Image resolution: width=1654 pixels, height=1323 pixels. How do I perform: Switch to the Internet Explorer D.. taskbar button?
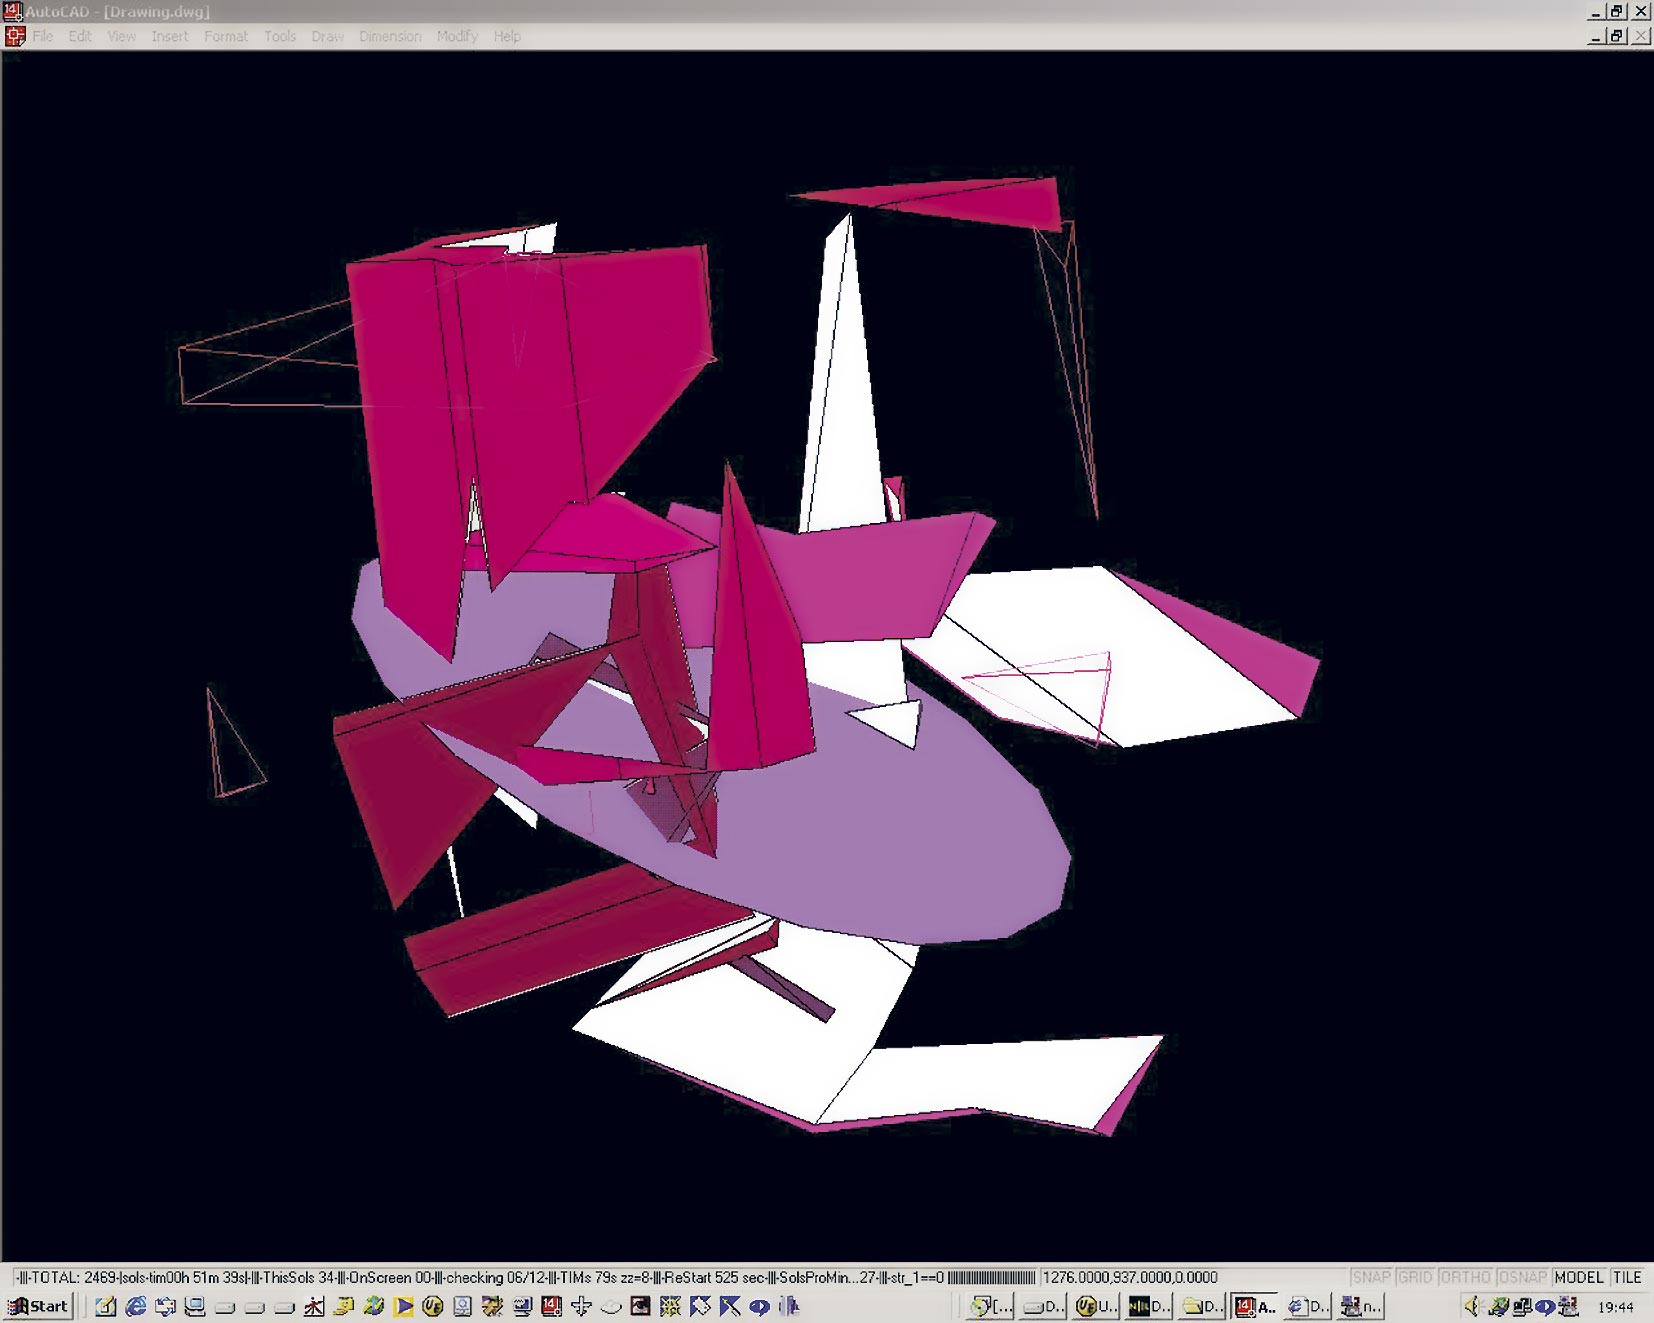click(1307, 1306)
